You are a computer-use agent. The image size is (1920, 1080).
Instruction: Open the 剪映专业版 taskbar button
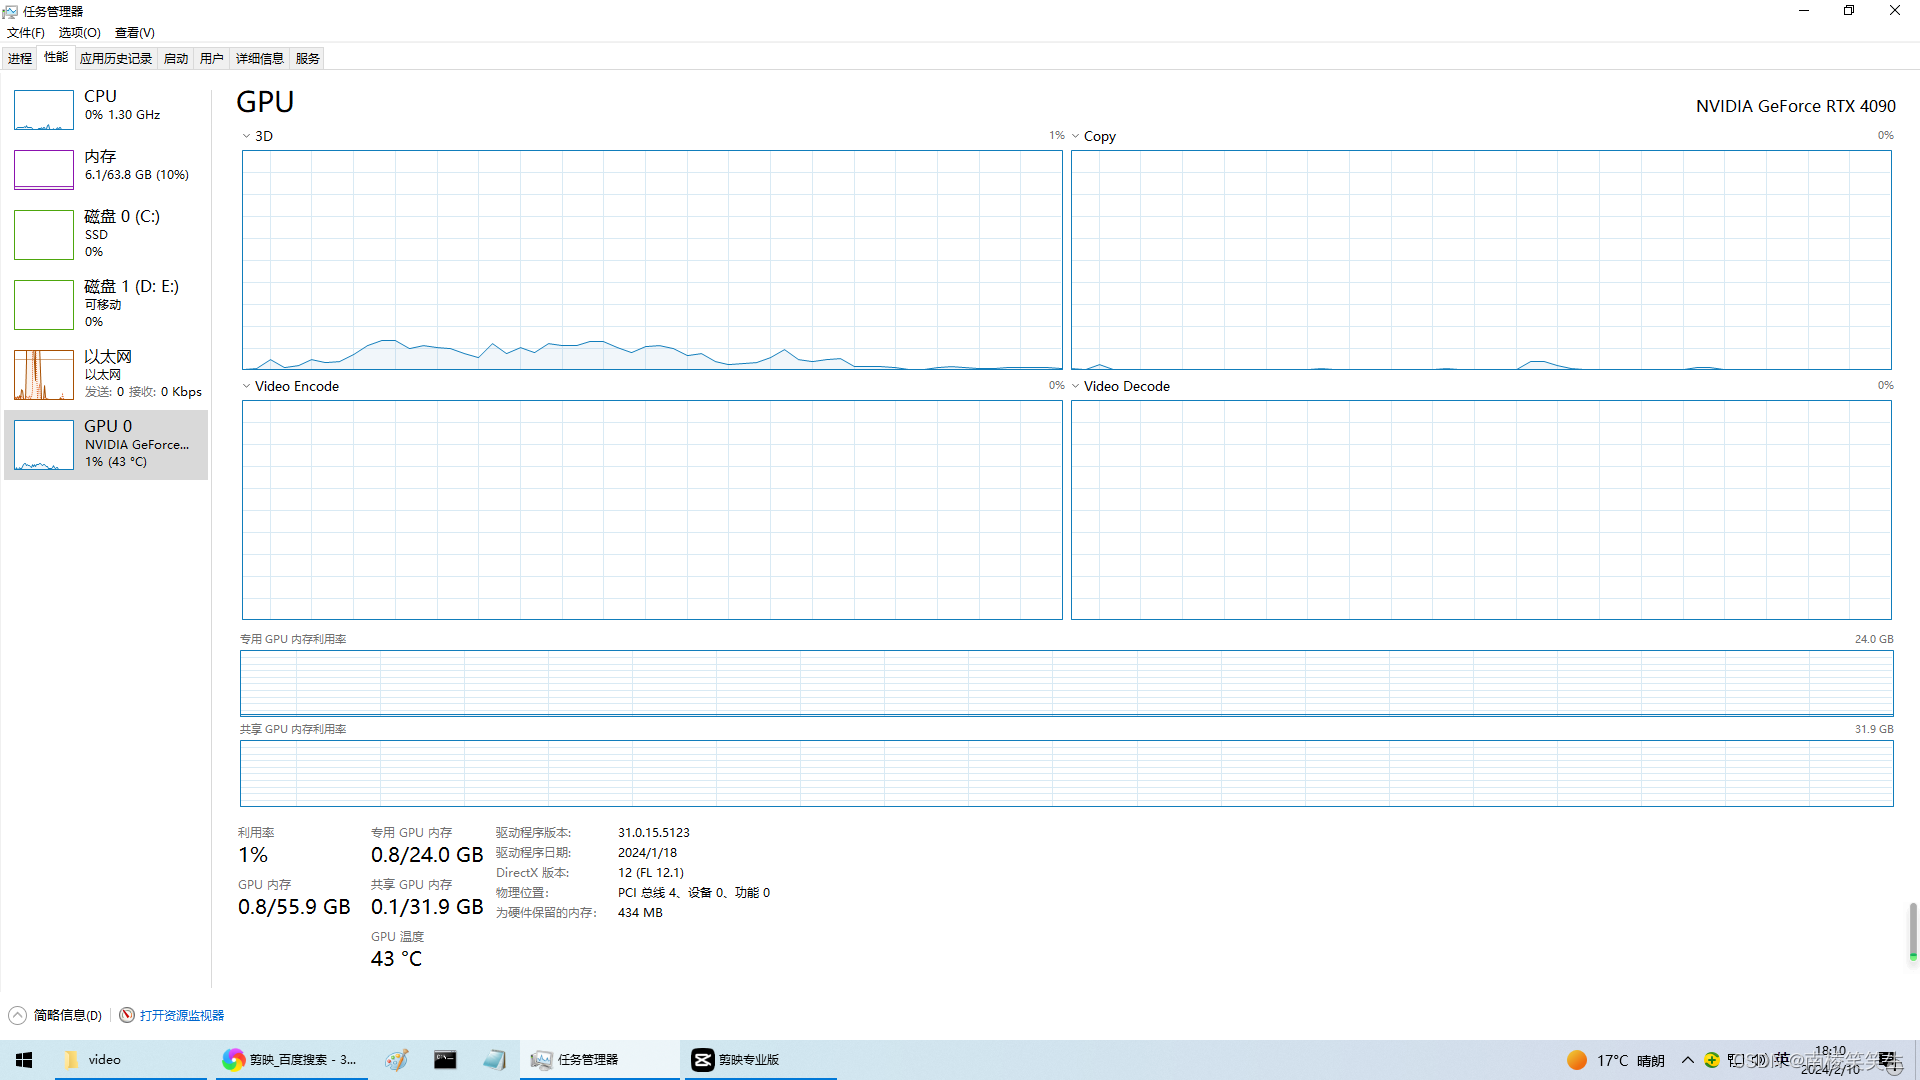coord(760,1060)
